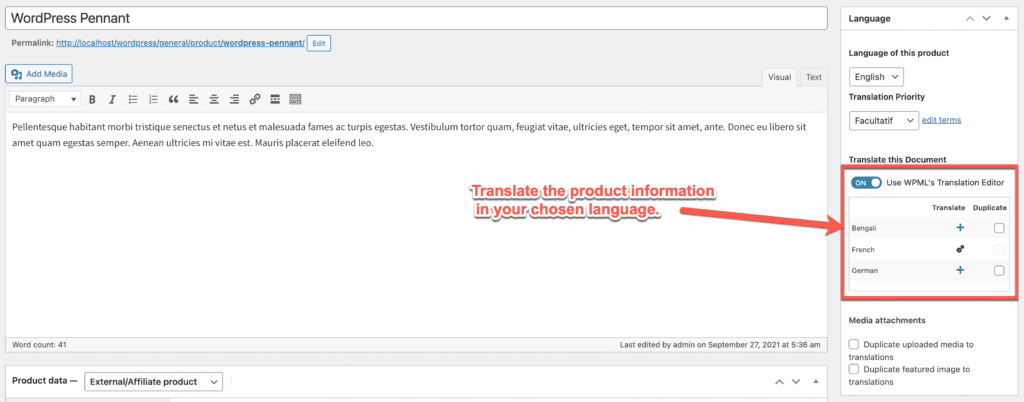1024x402 pixels.
Task: Move Language panel down
Action: [x=986, y=18]
